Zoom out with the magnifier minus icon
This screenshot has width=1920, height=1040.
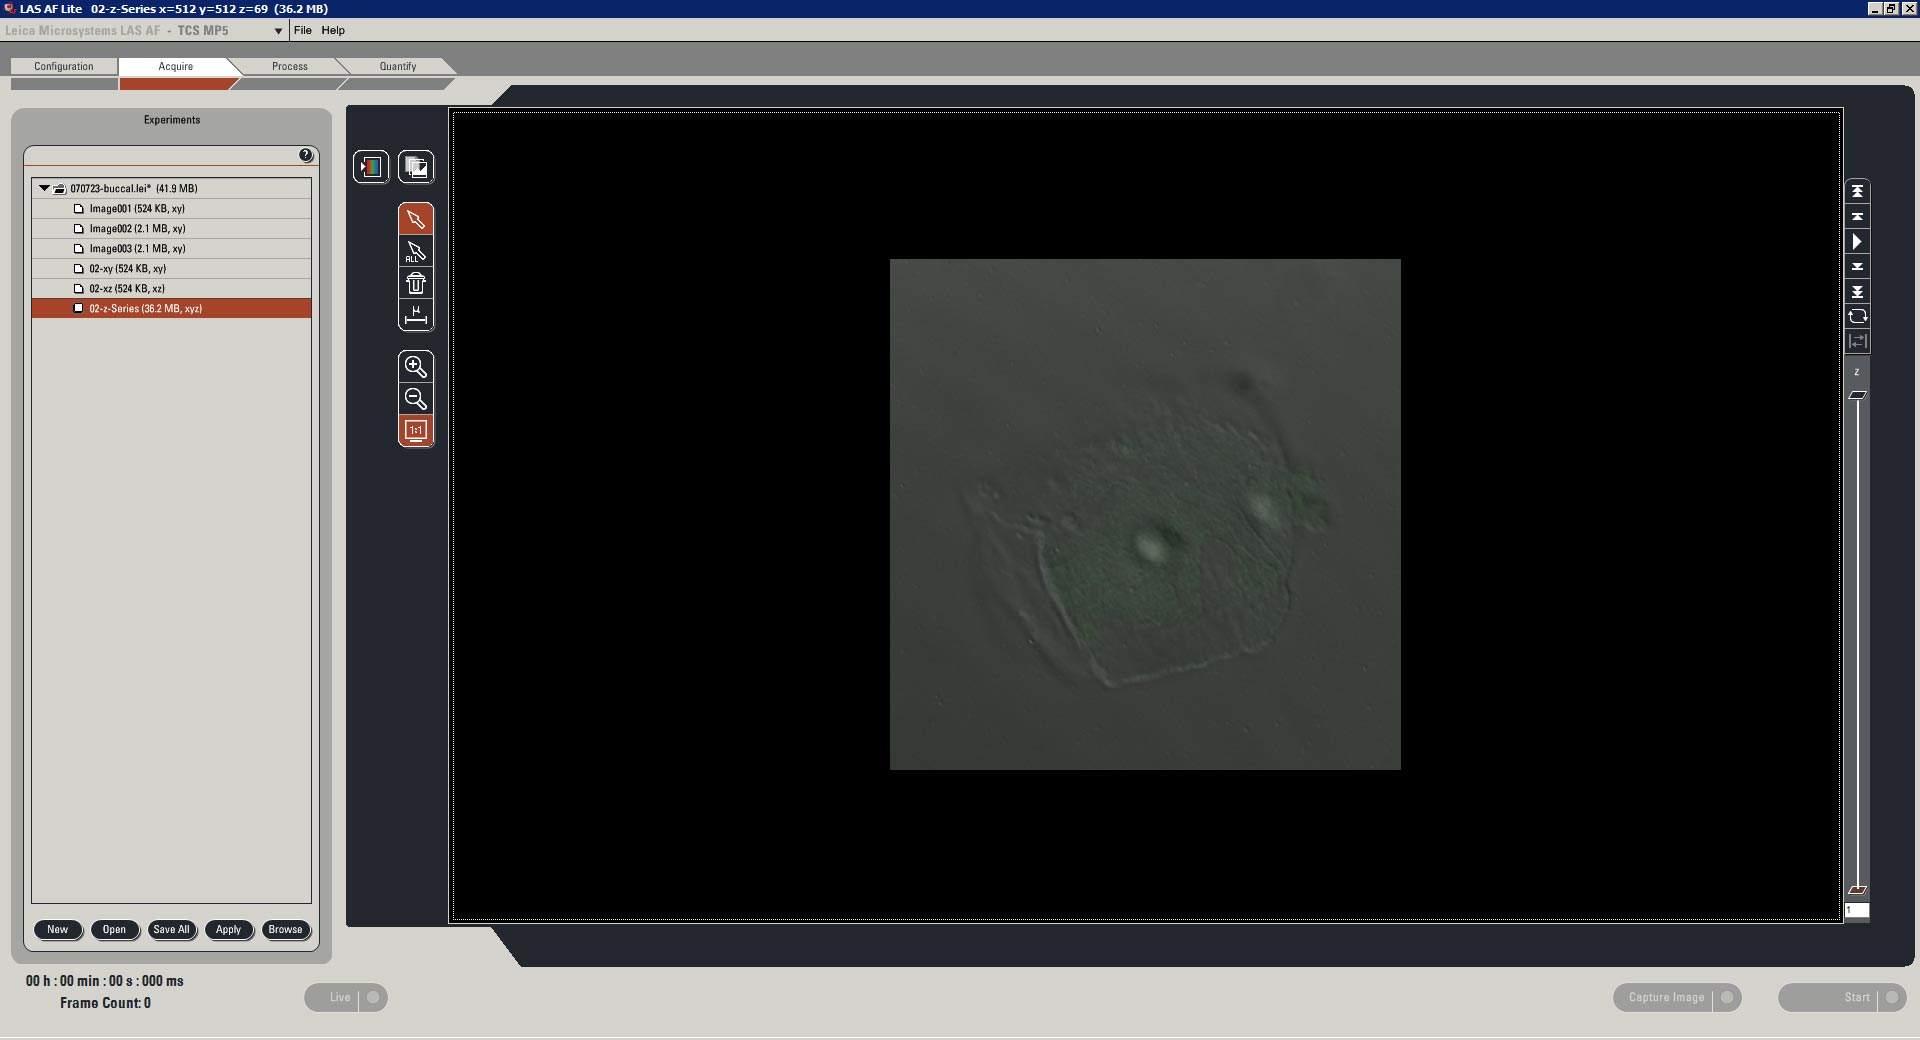click(416, 399)
